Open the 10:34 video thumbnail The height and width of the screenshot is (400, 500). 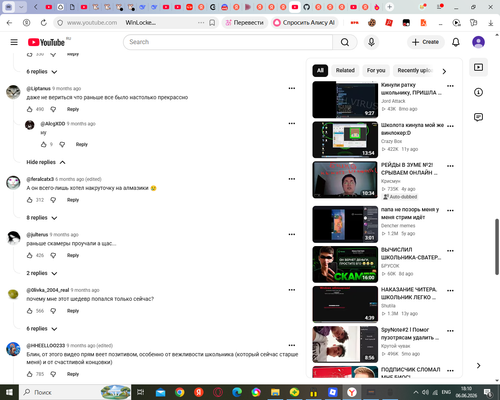[x=345, y=180]
